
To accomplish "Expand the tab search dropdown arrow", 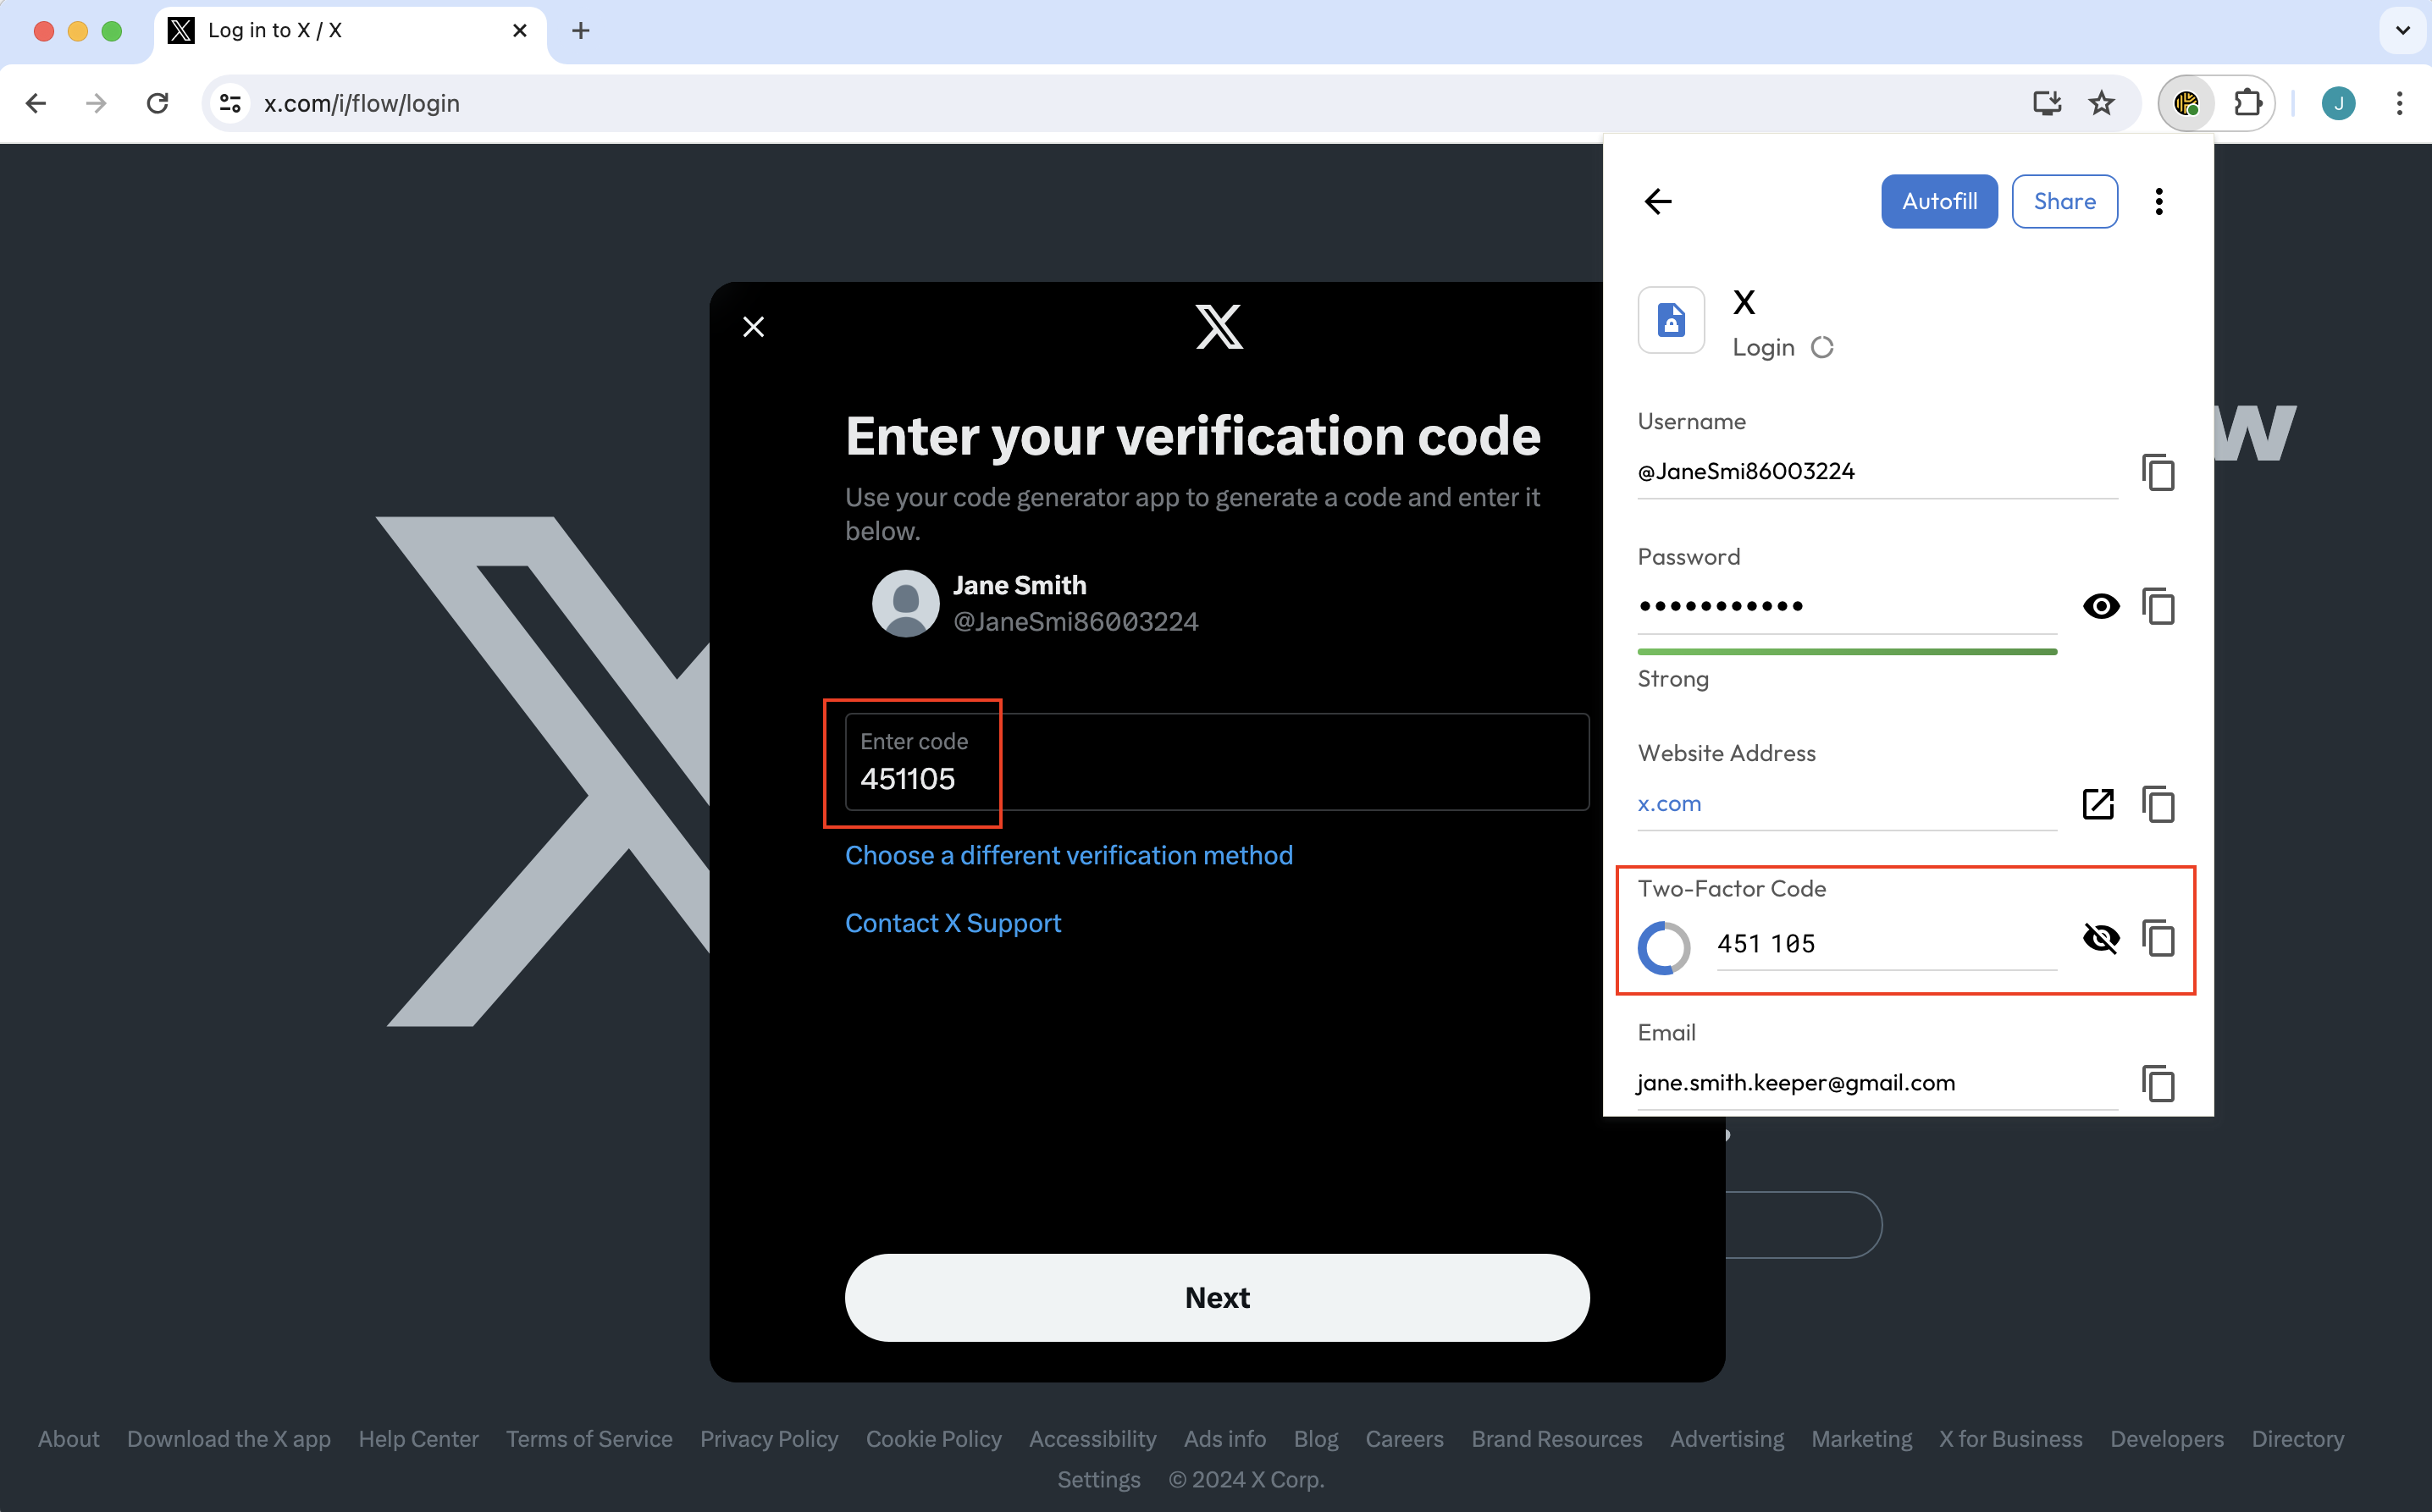I will pyautogui.click(x=2402, y=30).
